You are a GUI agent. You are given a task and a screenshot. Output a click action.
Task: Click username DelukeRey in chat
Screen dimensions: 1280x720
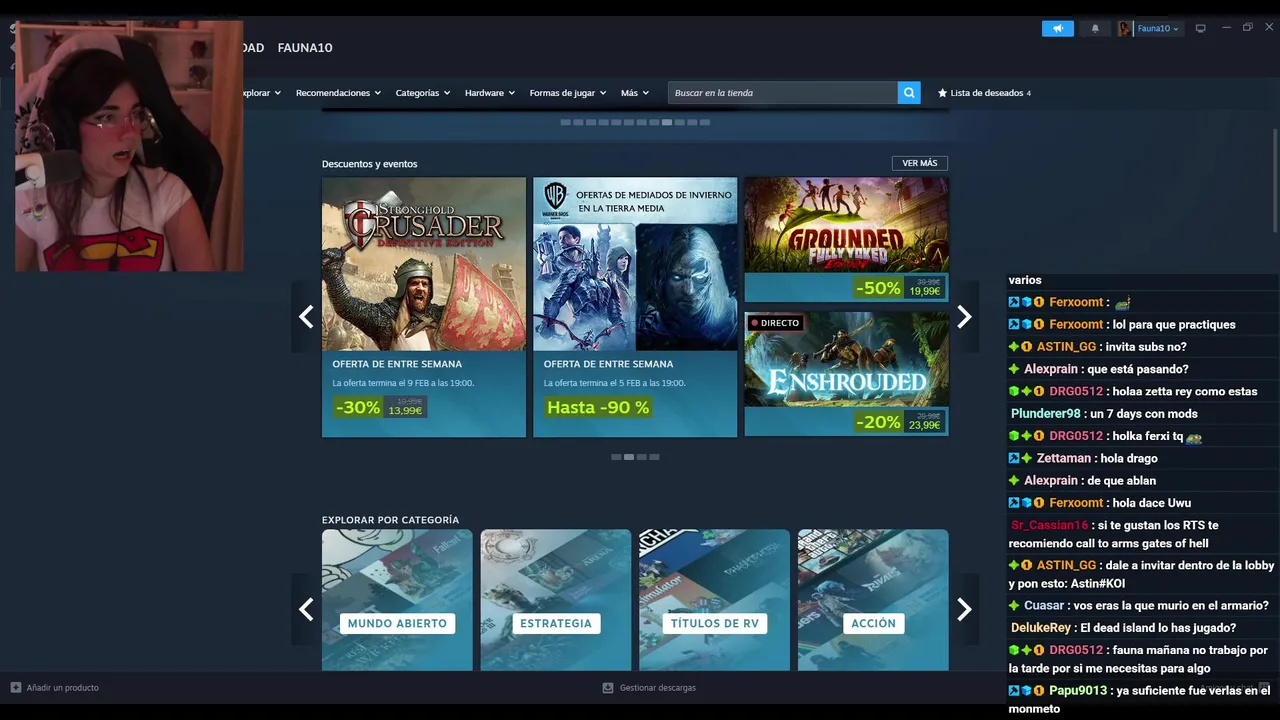tap(1040, 628)
